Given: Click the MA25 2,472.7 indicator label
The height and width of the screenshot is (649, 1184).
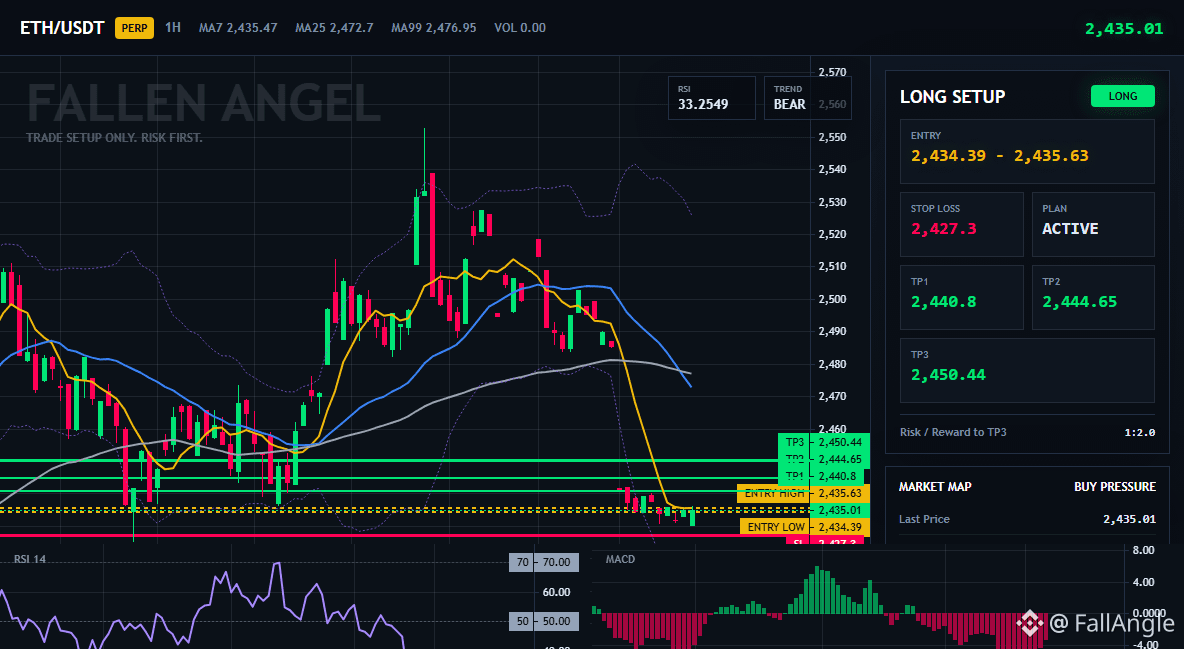Looking at the screenshot, I should tap(335, 28).
